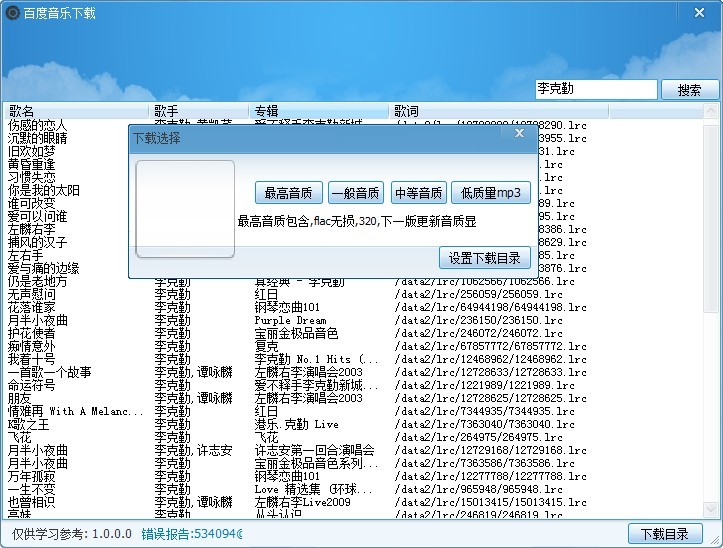Click lyric path /data2/lrc/256059/256059.lrc
Image resolution: width=723 pixels, height=548 pixels.
(479, 294)
